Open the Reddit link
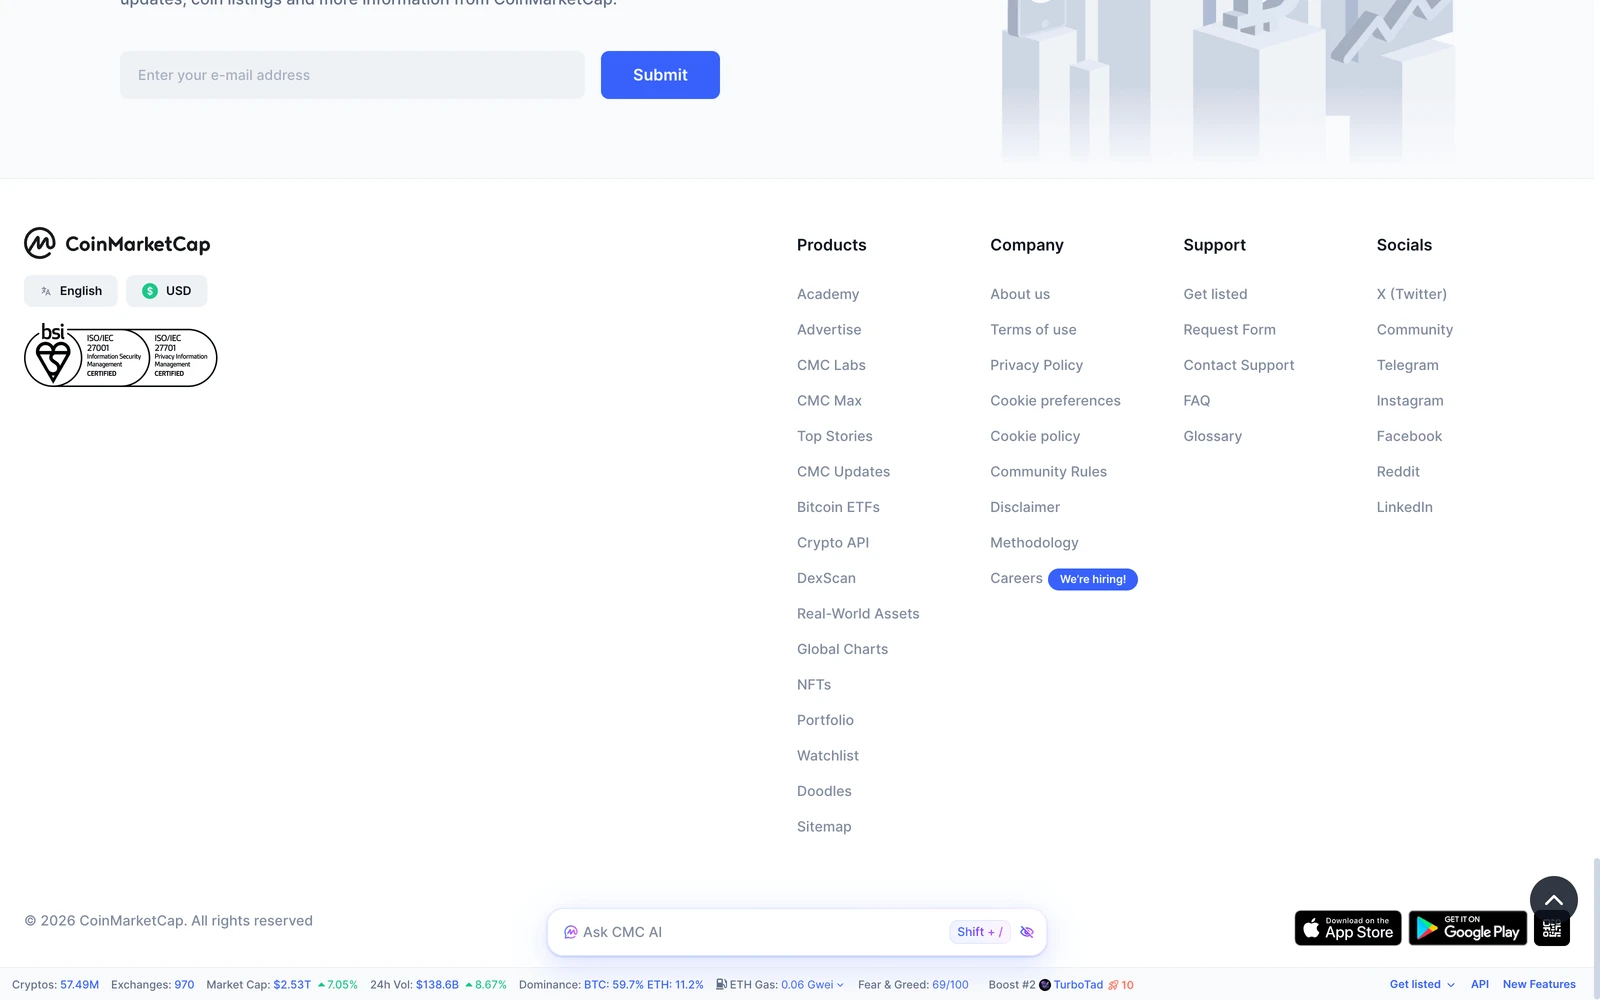 point(1398,472)
